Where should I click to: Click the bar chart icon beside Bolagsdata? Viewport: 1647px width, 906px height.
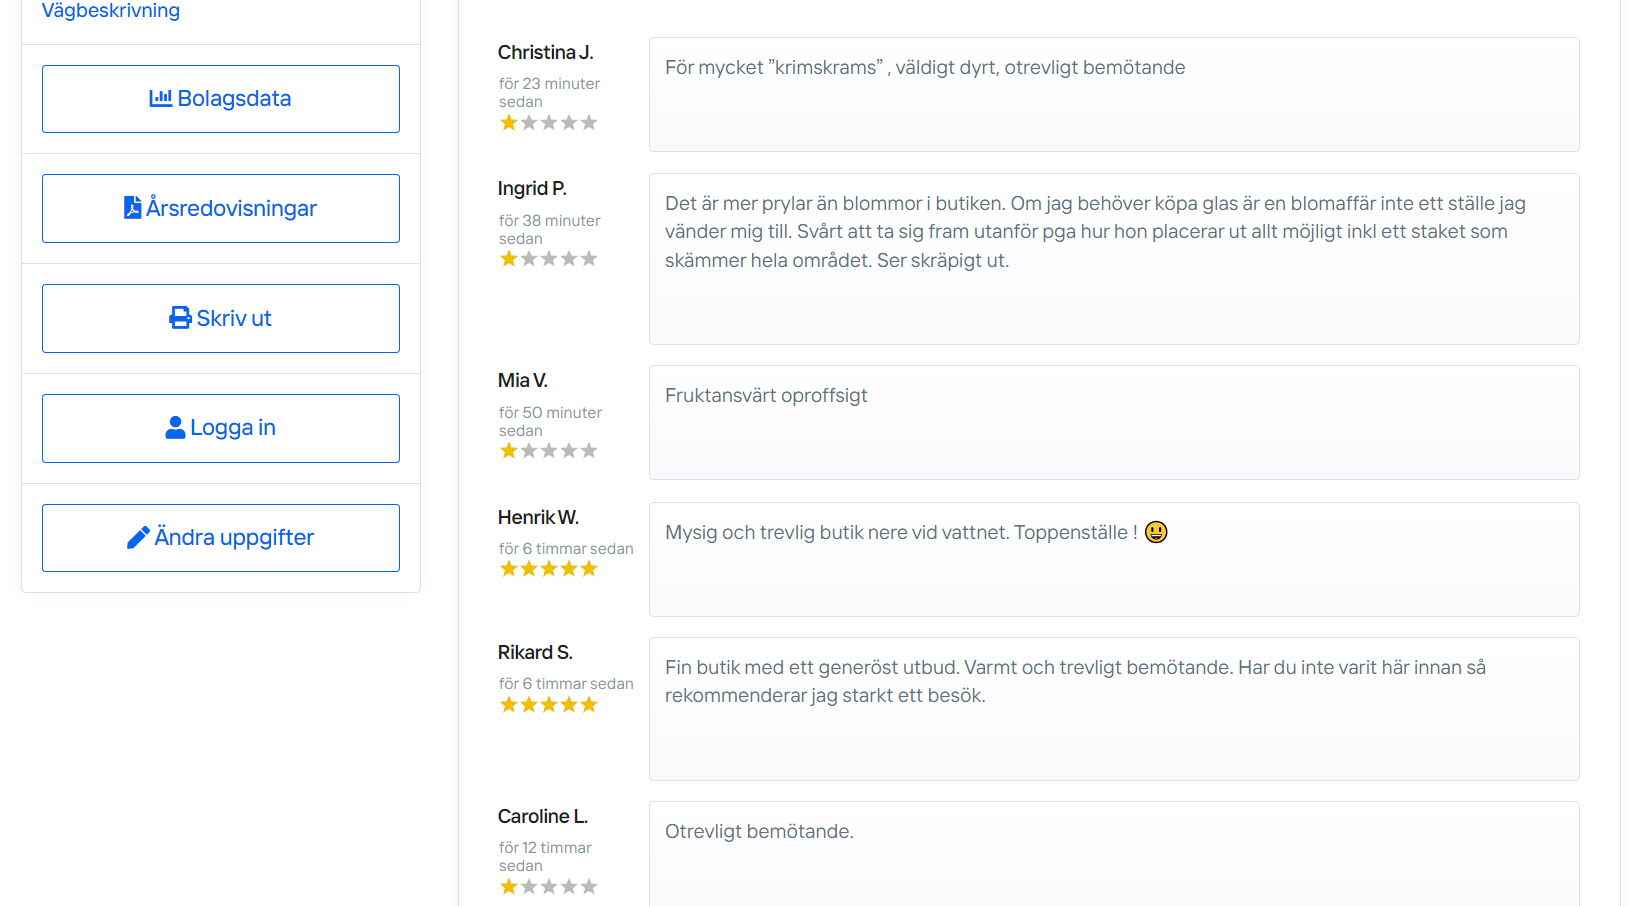point(160,98)
